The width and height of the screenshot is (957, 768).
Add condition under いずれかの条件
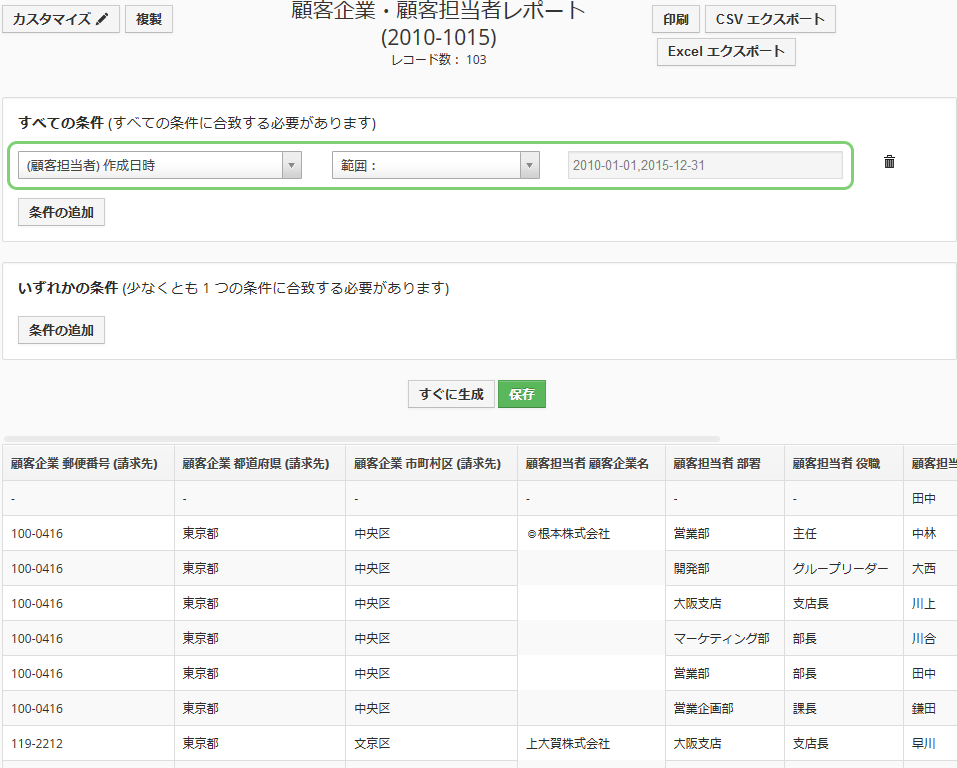(x=61, y=330)
